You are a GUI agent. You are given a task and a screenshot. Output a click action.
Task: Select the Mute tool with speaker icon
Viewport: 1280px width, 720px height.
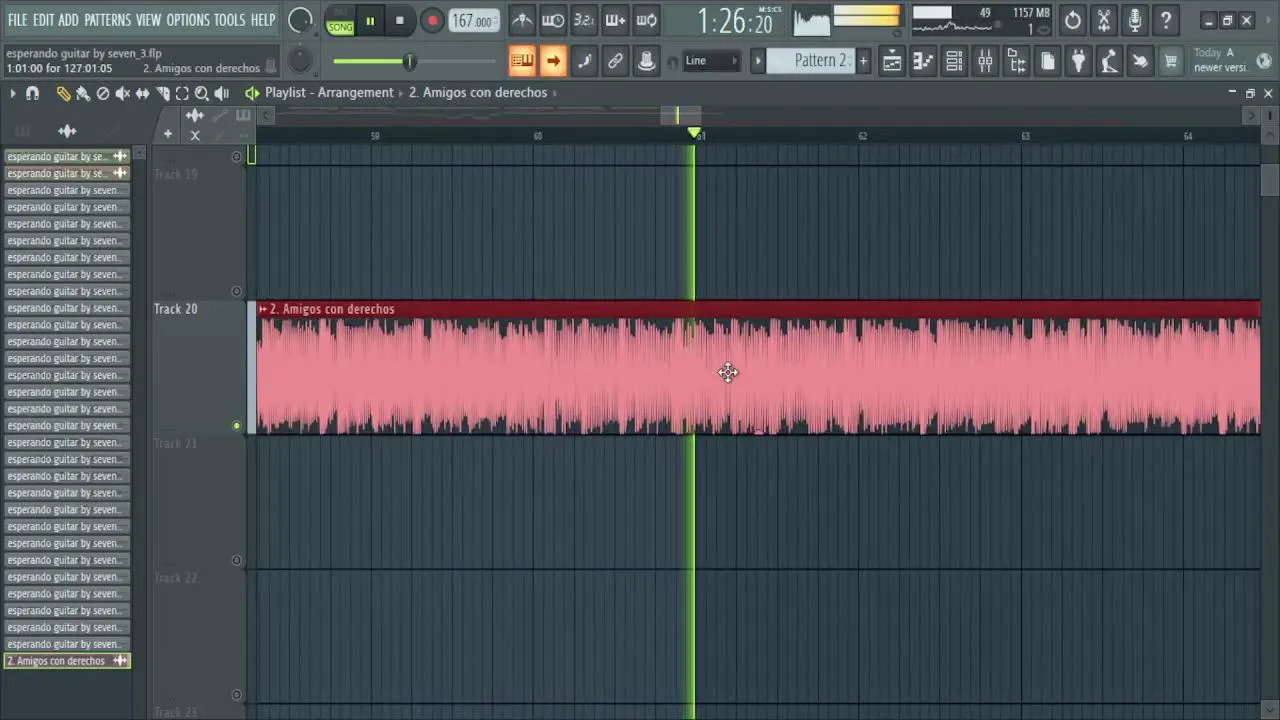click(123, 93)
